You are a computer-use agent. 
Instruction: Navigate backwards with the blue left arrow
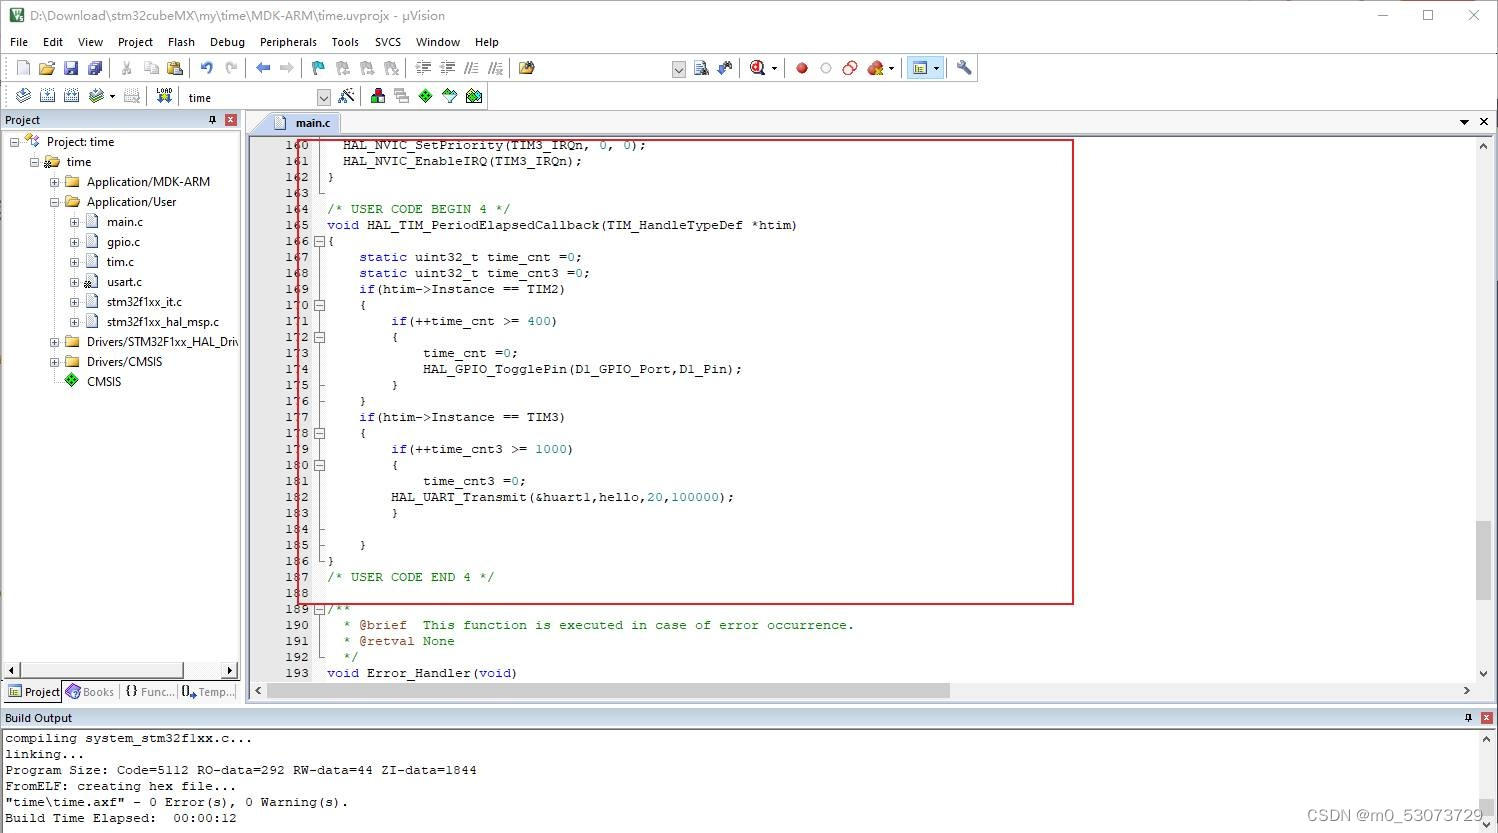(263, 68)
